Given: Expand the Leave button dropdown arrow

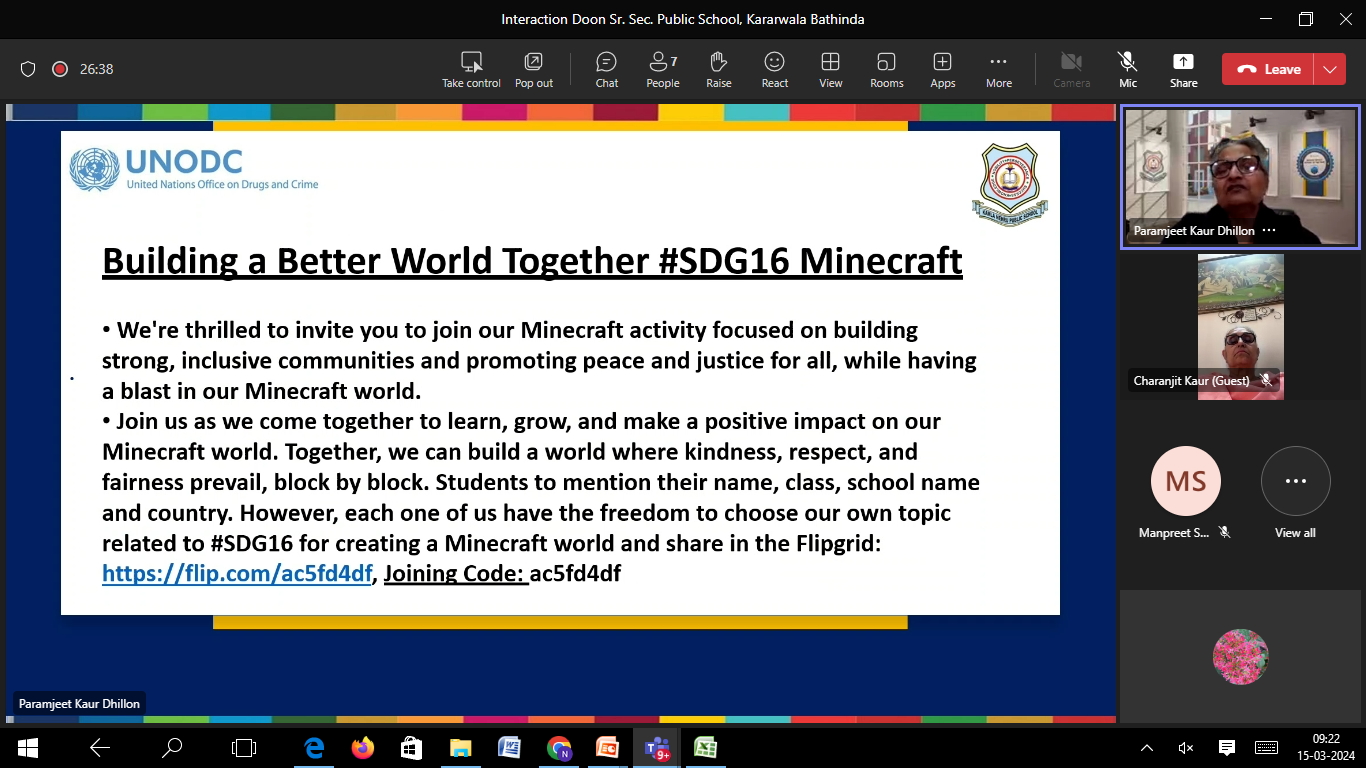Looking at the screenshot, I should click(x=1329, y=69).
